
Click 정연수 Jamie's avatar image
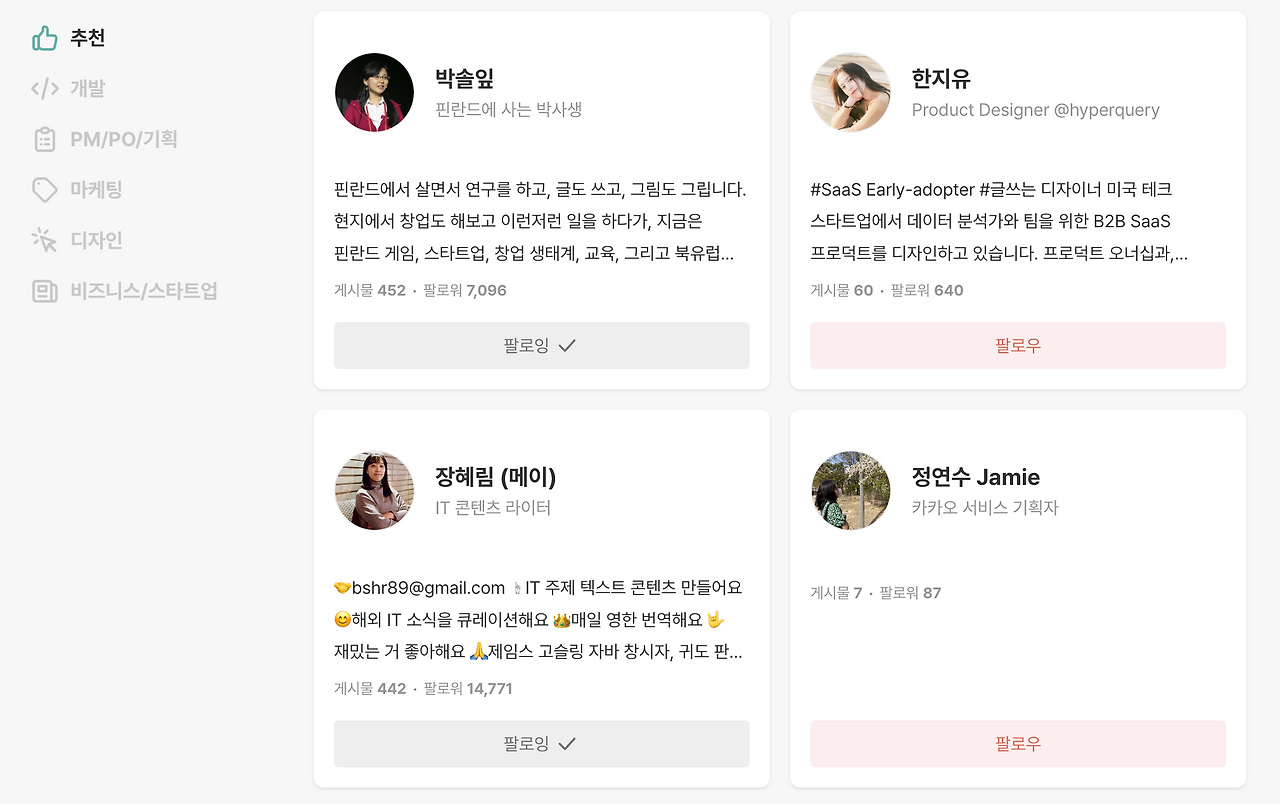tap(850, 490)
